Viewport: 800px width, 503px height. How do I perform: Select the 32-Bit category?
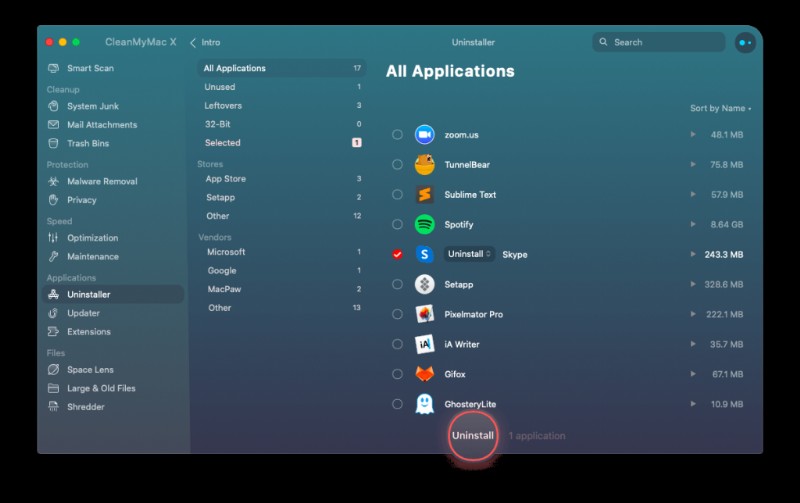click(x=282, y=124)
